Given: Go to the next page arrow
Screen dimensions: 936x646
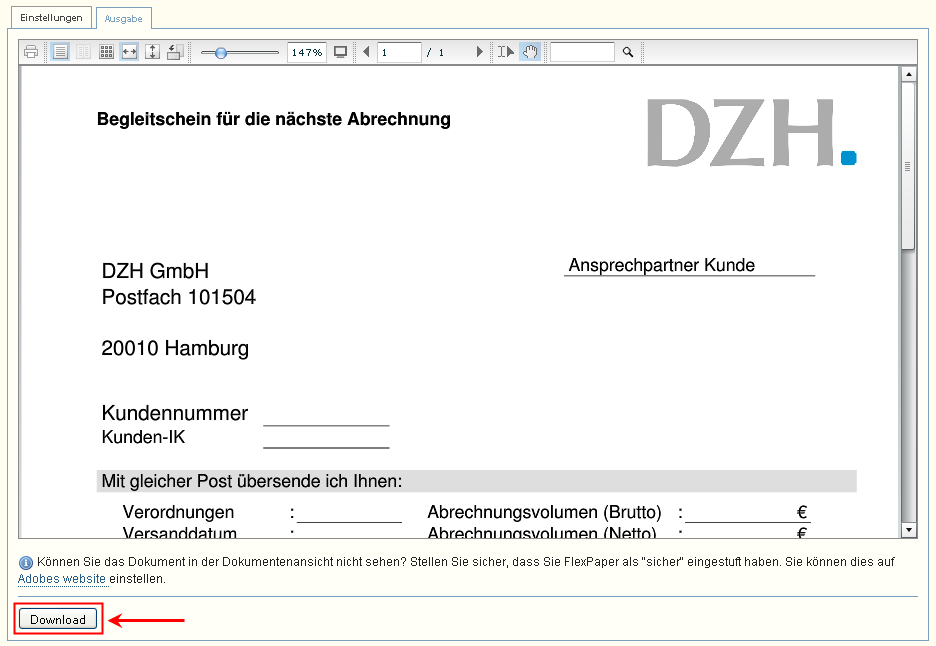Looking at the screenshot, I should 479,52.
